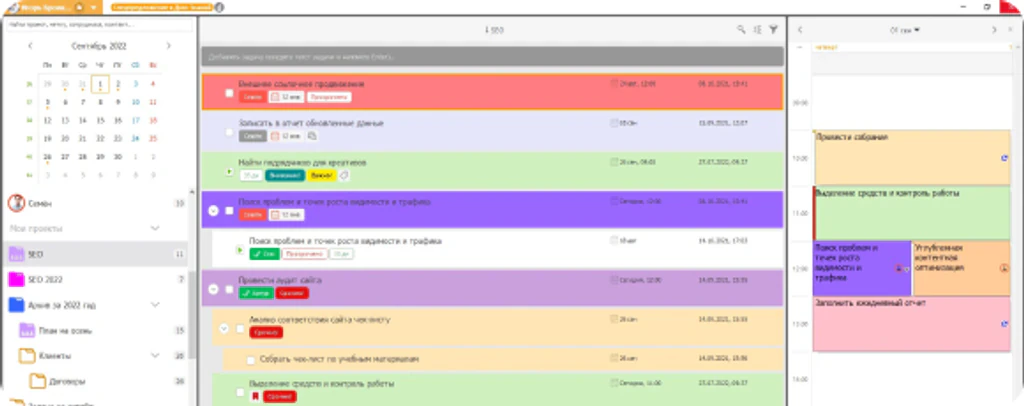Click the Просрочено tag in red task
Image resolution: width=1024 pixels, height=406 pixels.
point(328,97)
